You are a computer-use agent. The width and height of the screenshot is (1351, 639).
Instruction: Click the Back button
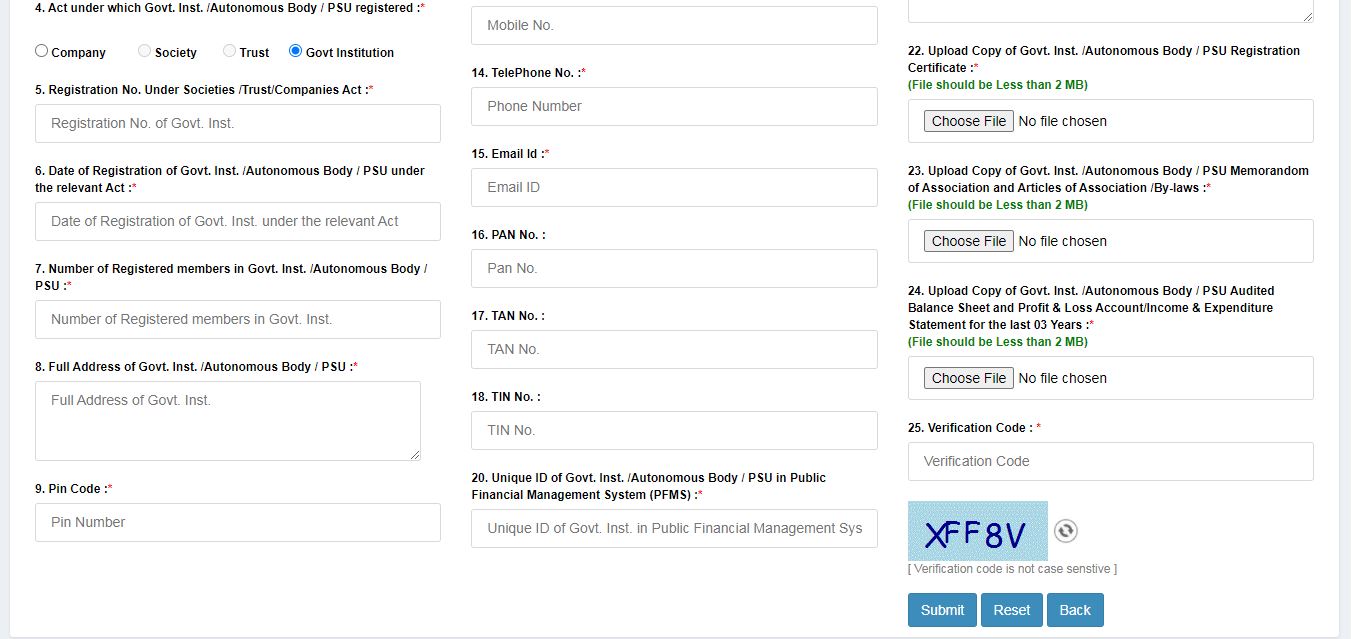tap(1075, 610)
